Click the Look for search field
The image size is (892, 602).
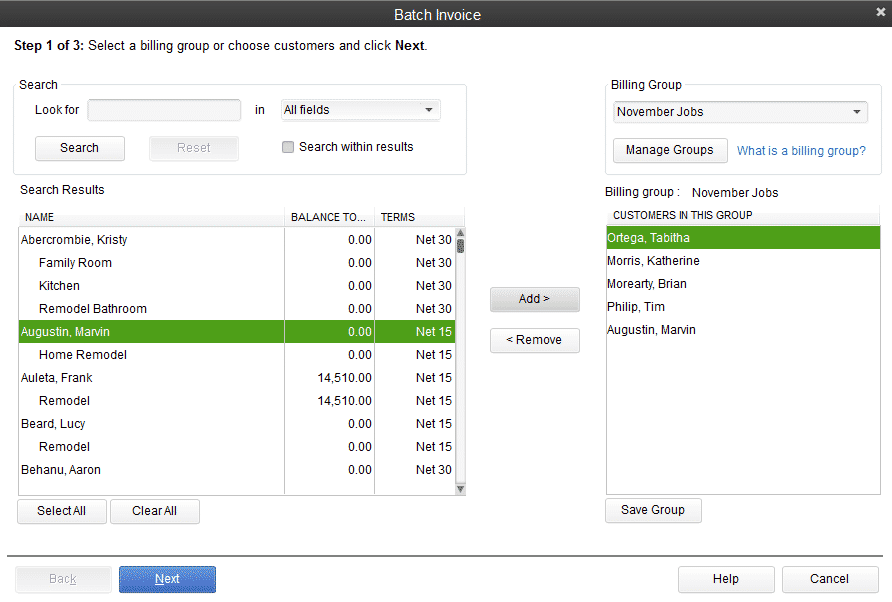(164, 110)
